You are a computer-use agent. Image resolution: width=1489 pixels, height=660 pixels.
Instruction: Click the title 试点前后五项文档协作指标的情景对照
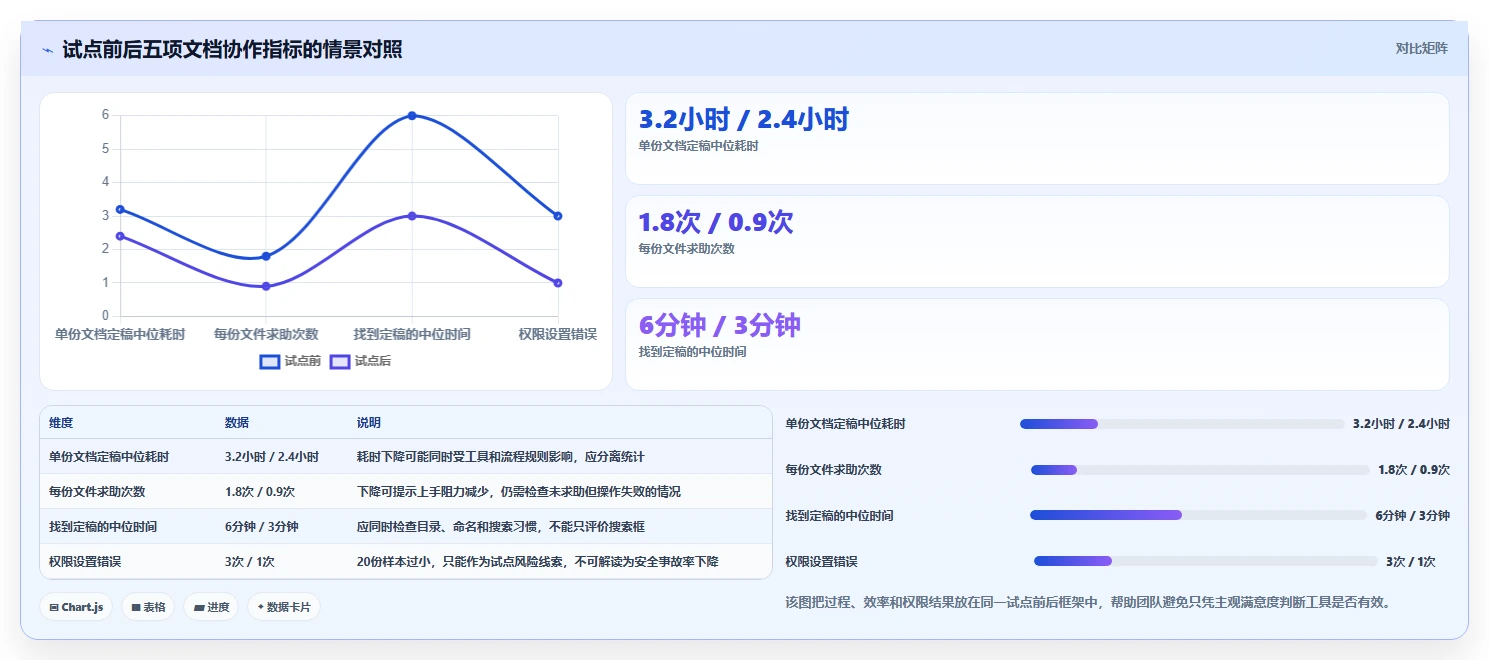pos(232,49)
